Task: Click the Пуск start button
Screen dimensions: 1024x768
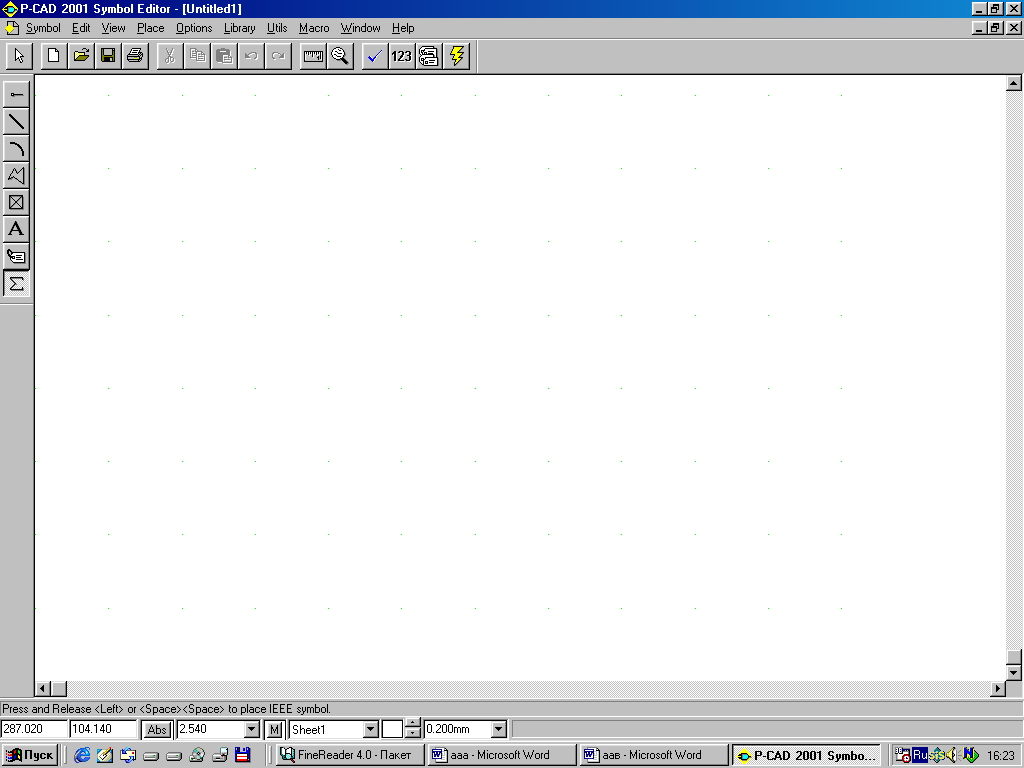Action: point(30,755)
